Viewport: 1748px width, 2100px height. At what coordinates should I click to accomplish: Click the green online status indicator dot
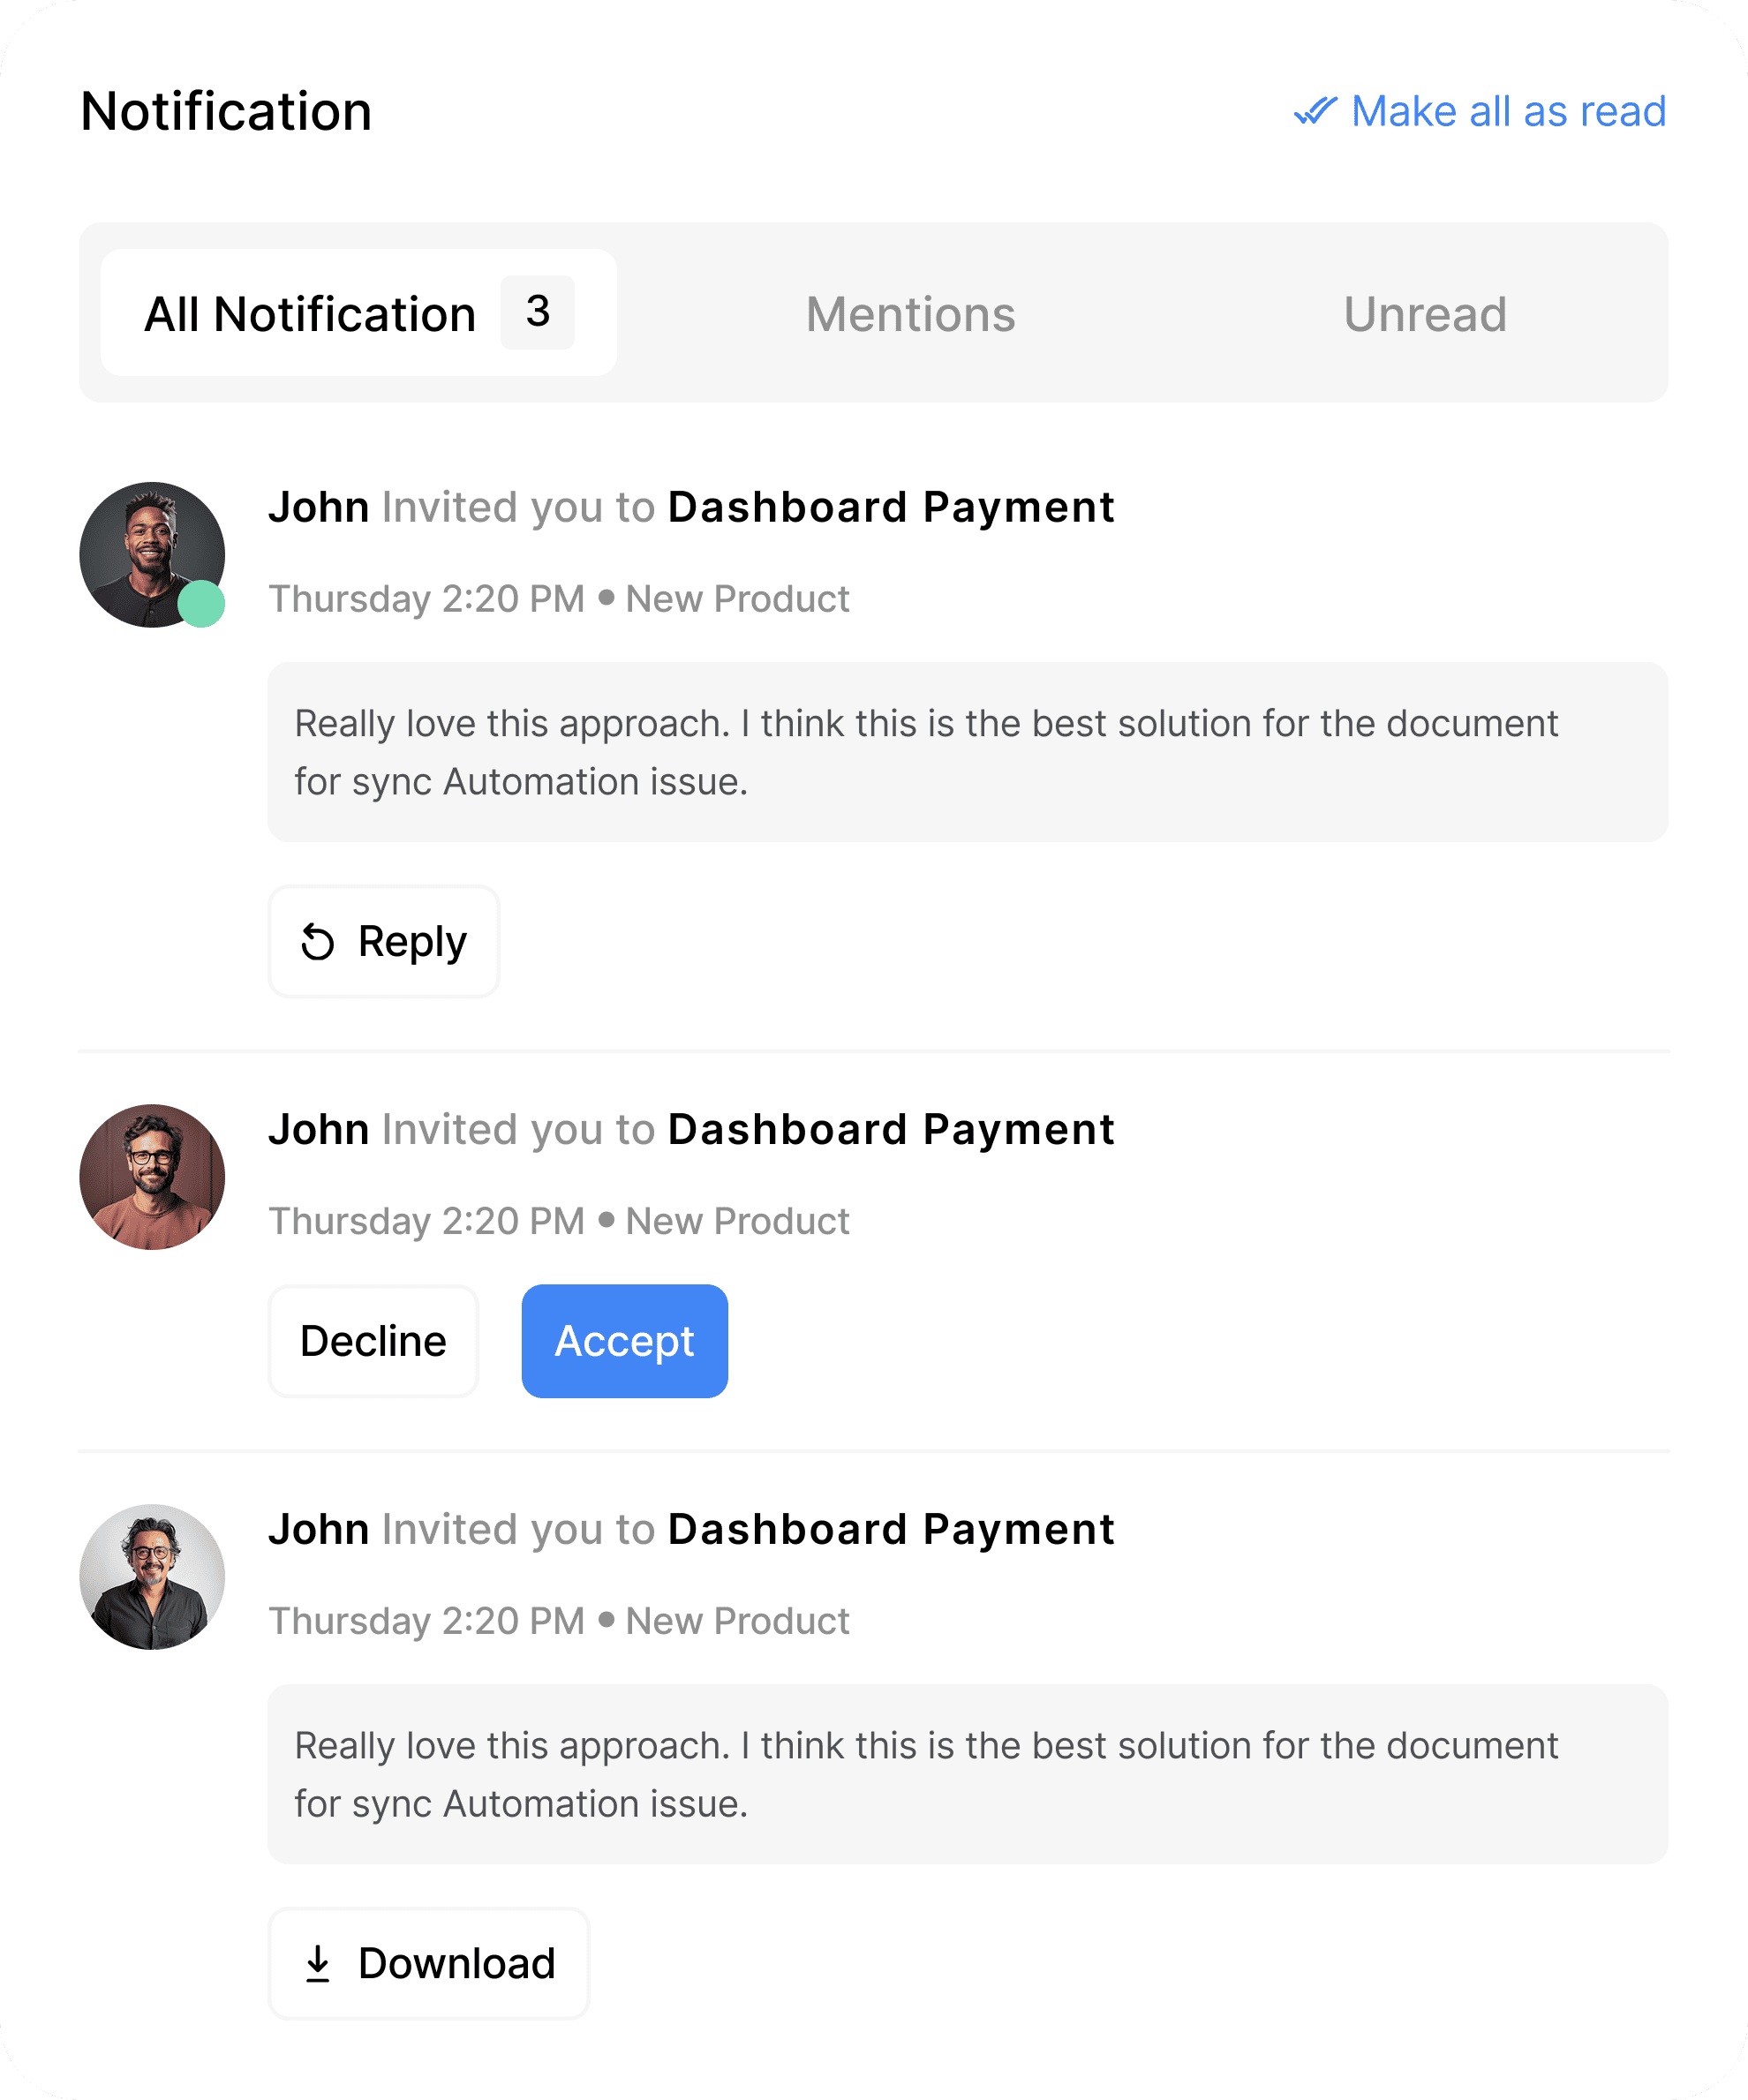click(201, 604)
